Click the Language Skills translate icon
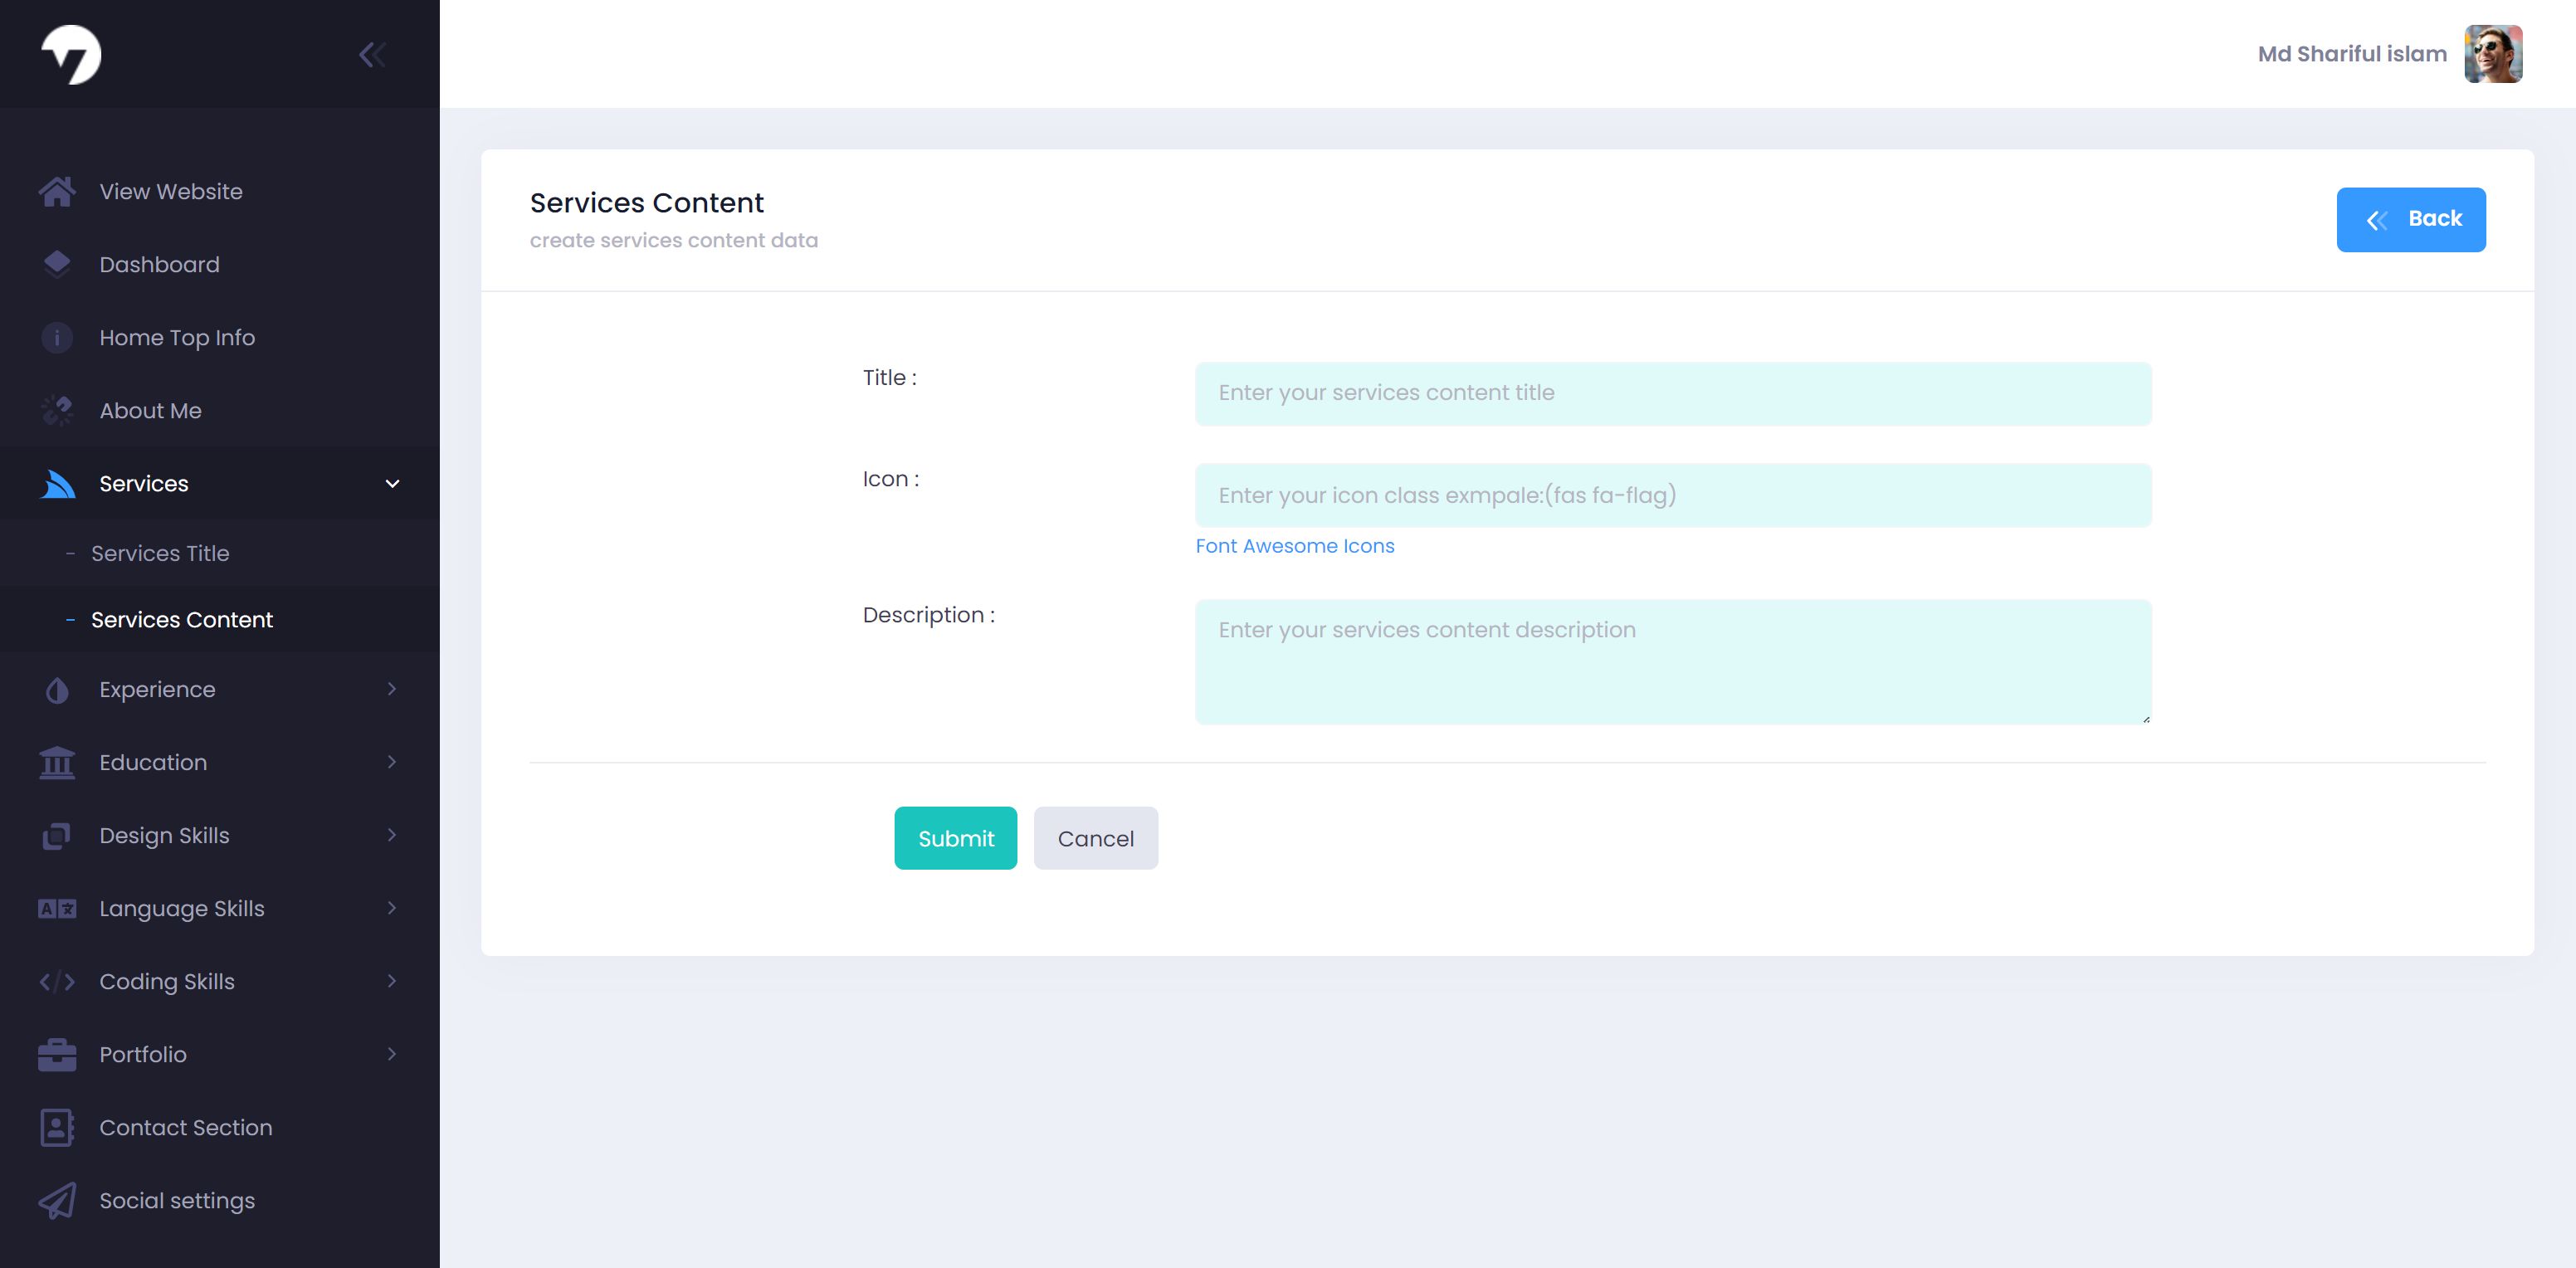Image resolution: width=2576 pixels, height=1268 pixels. point(57,908)
